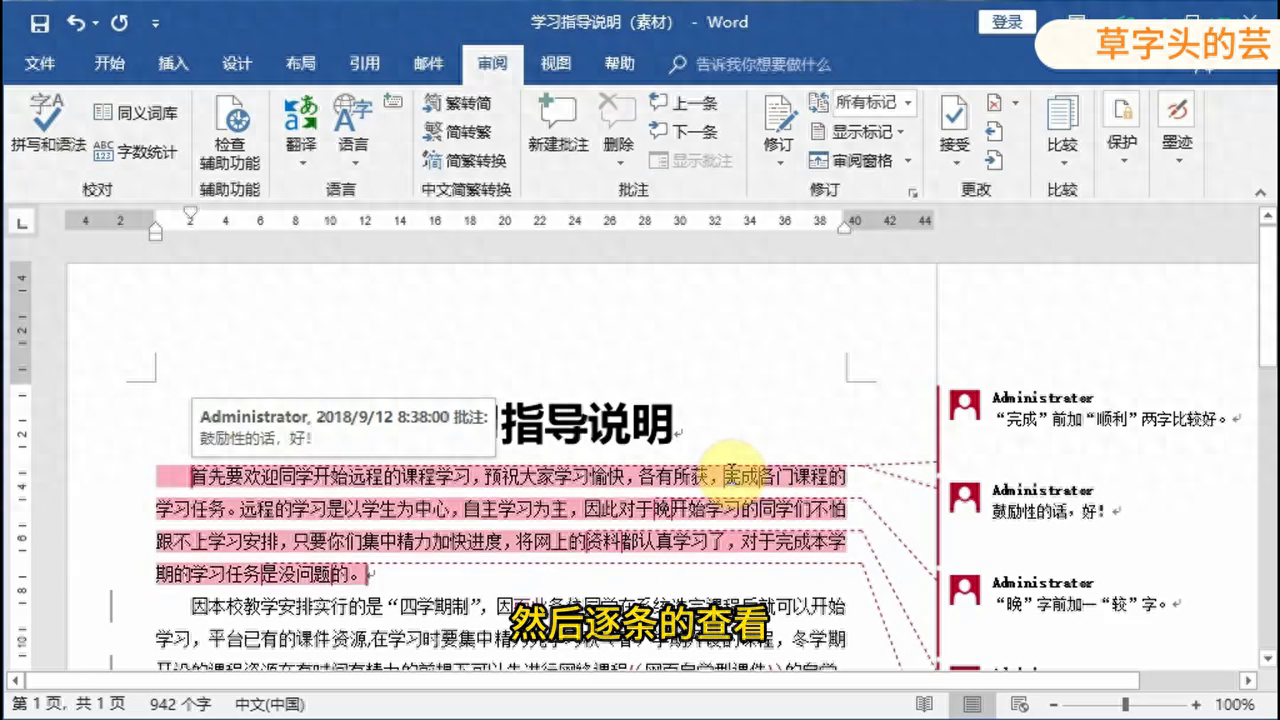This screenshot has height=720, width=1280.
Task: Click the 修订 group dialog launcher
Action: pyautogui.click(x=912, y=191)
